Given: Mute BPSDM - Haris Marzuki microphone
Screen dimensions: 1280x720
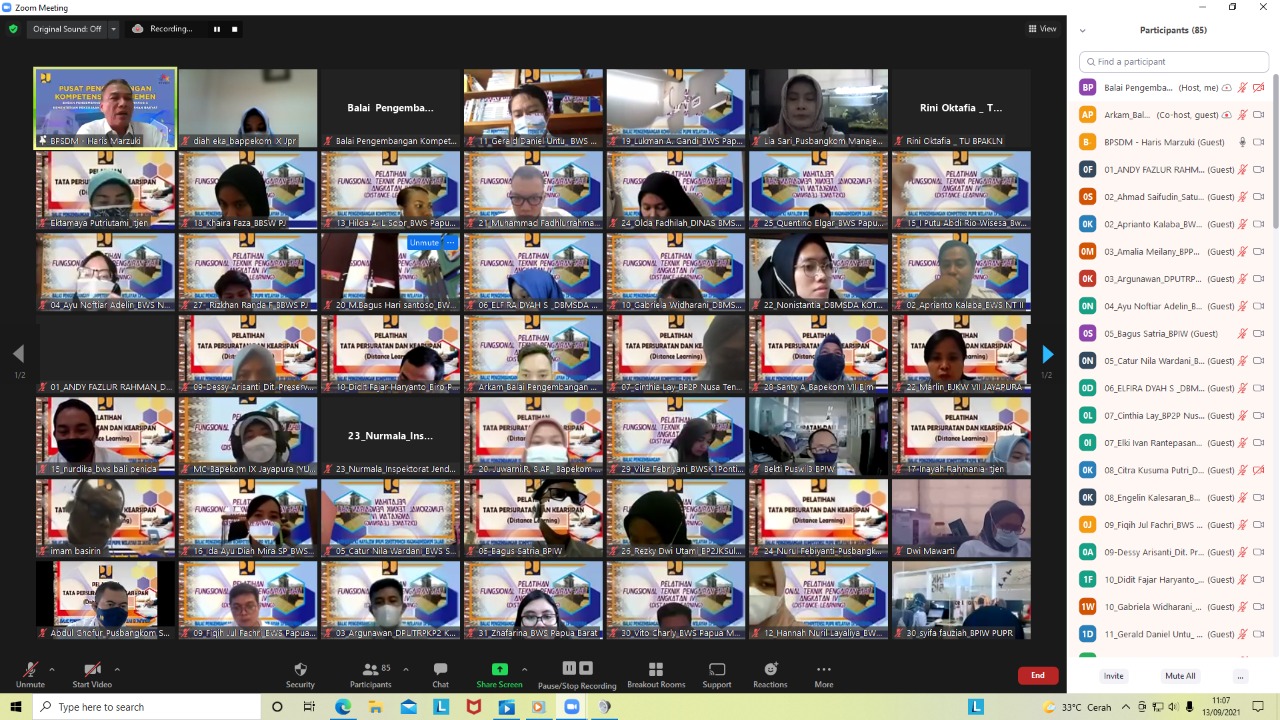Looking at the screenshot, I should coord(1242,142).
